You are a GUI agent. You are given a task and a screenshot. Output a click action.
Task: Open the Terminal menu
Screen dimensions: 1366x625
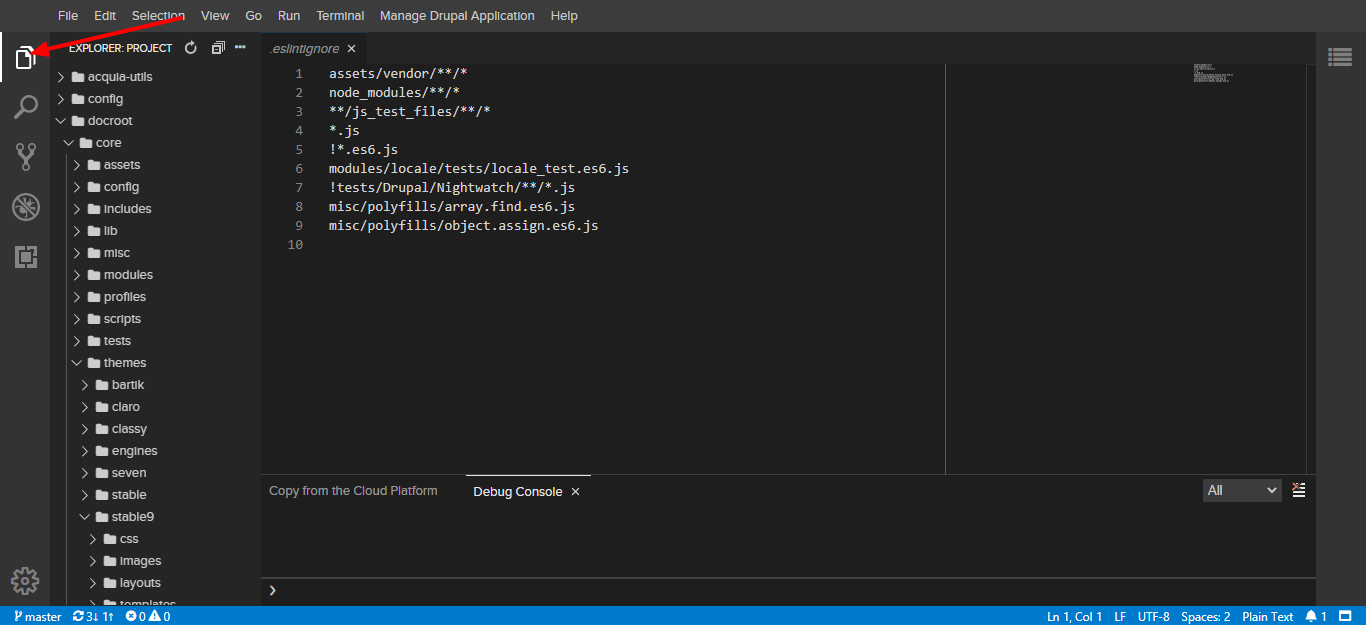(x=339, y=15)
